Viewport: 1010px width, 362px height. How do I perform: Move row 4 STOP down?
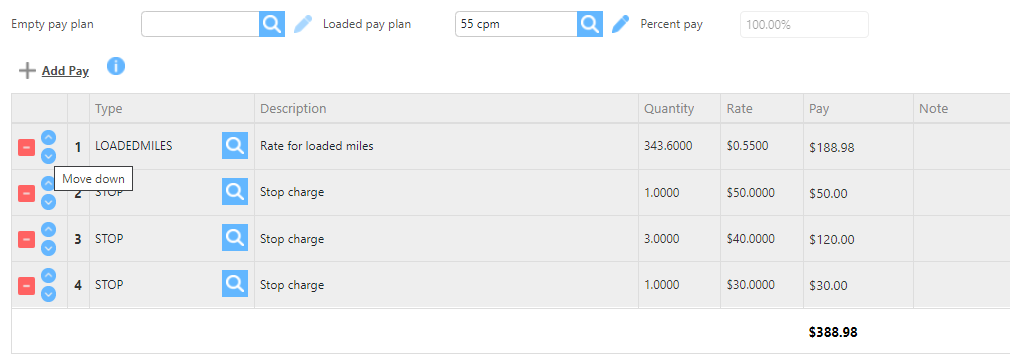click(48, 294)
